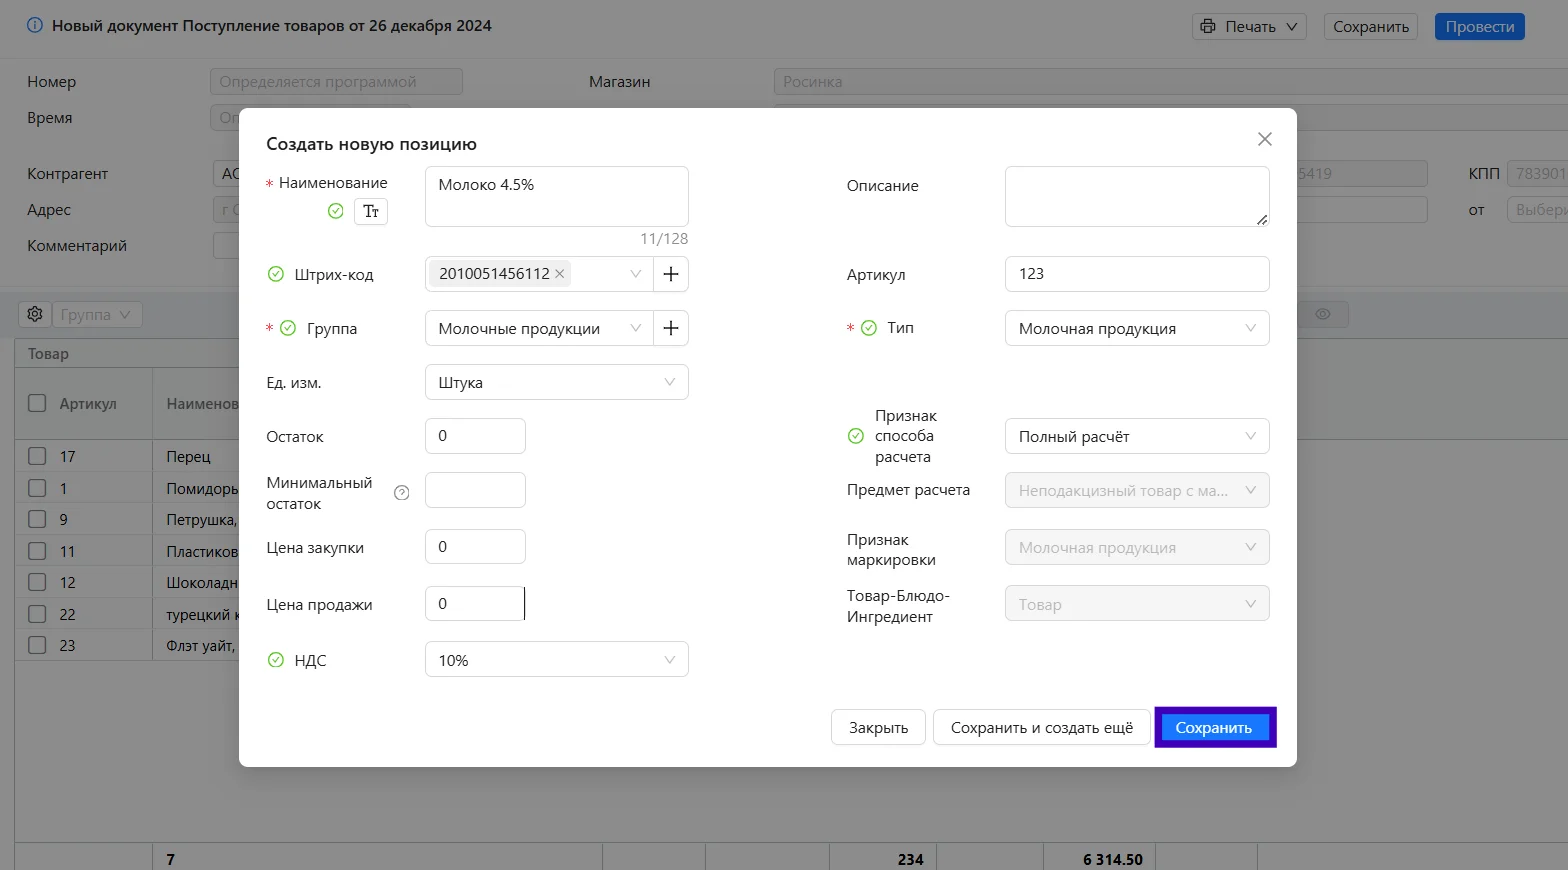Focus the Описание text area

(x=1137, y=196)
